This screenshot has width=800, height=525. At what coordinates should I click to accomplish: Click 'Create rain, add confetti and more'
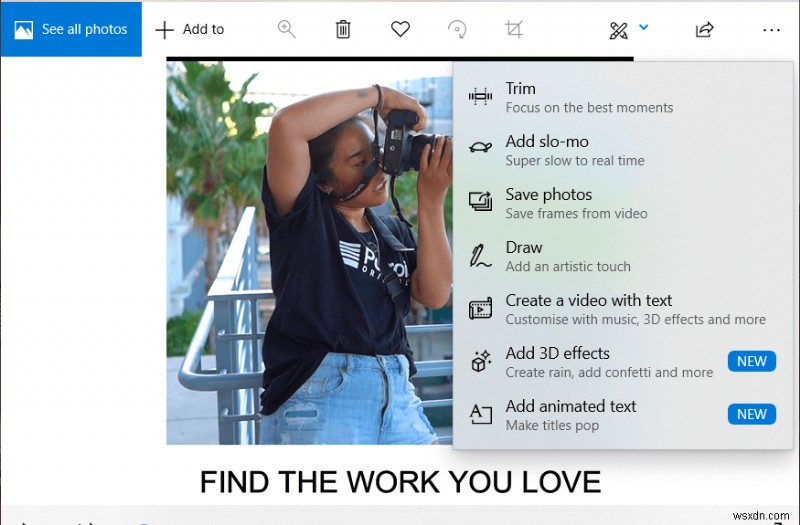tap(609, 373)
